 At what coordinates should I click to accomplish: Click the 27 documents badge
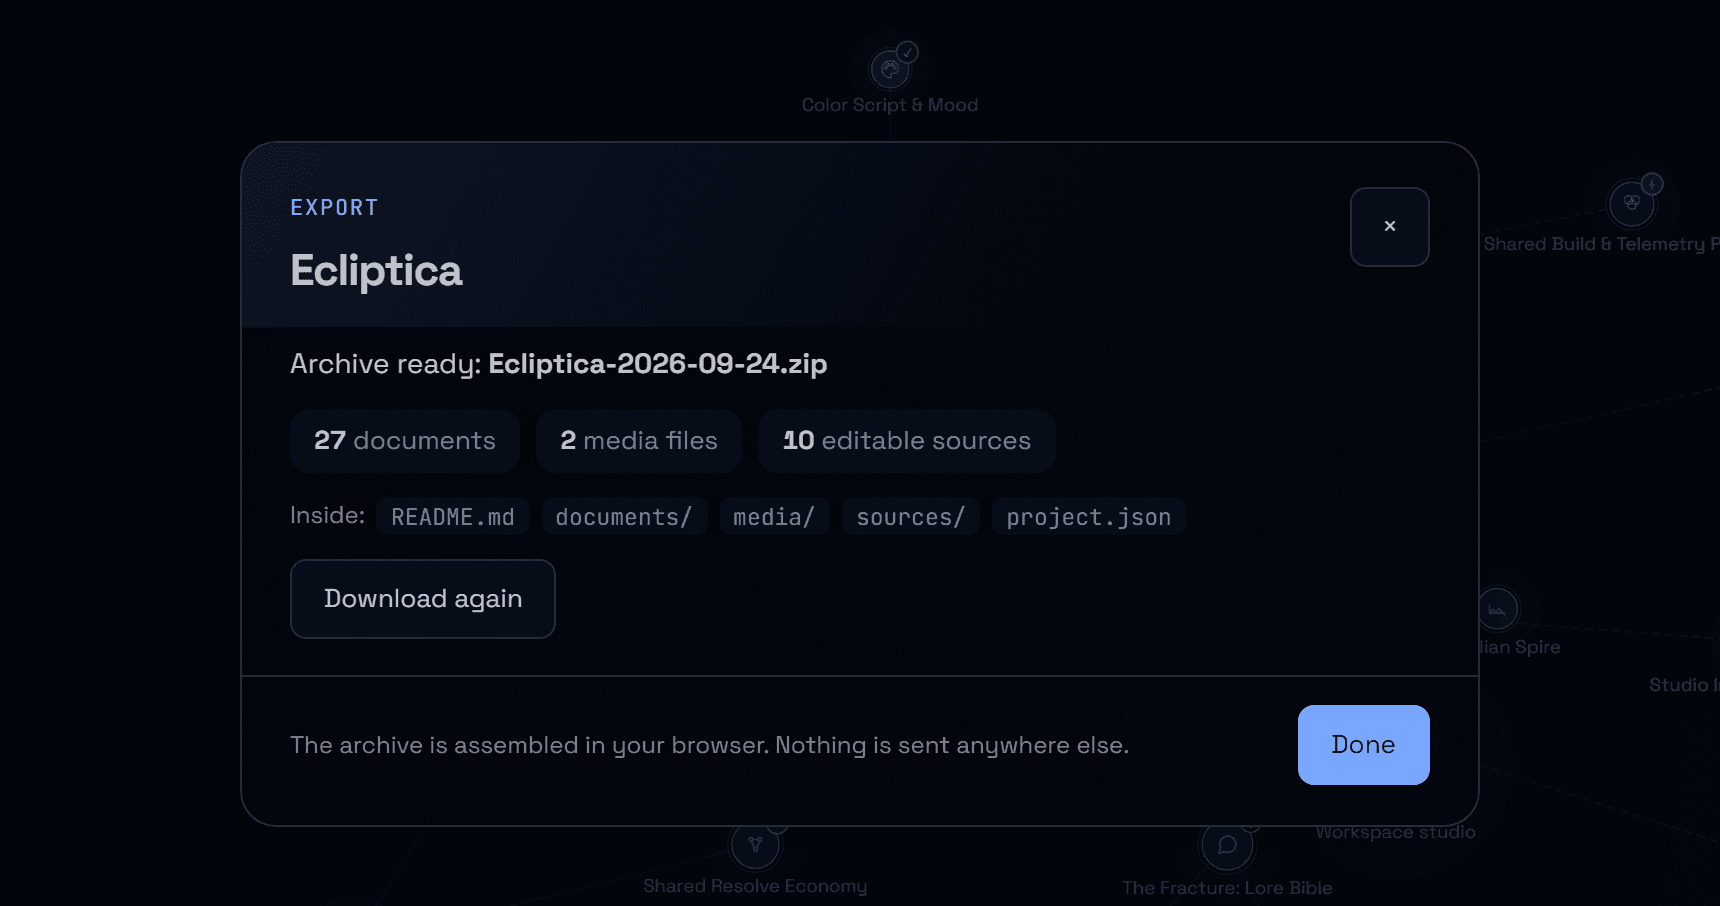point(405,441)
